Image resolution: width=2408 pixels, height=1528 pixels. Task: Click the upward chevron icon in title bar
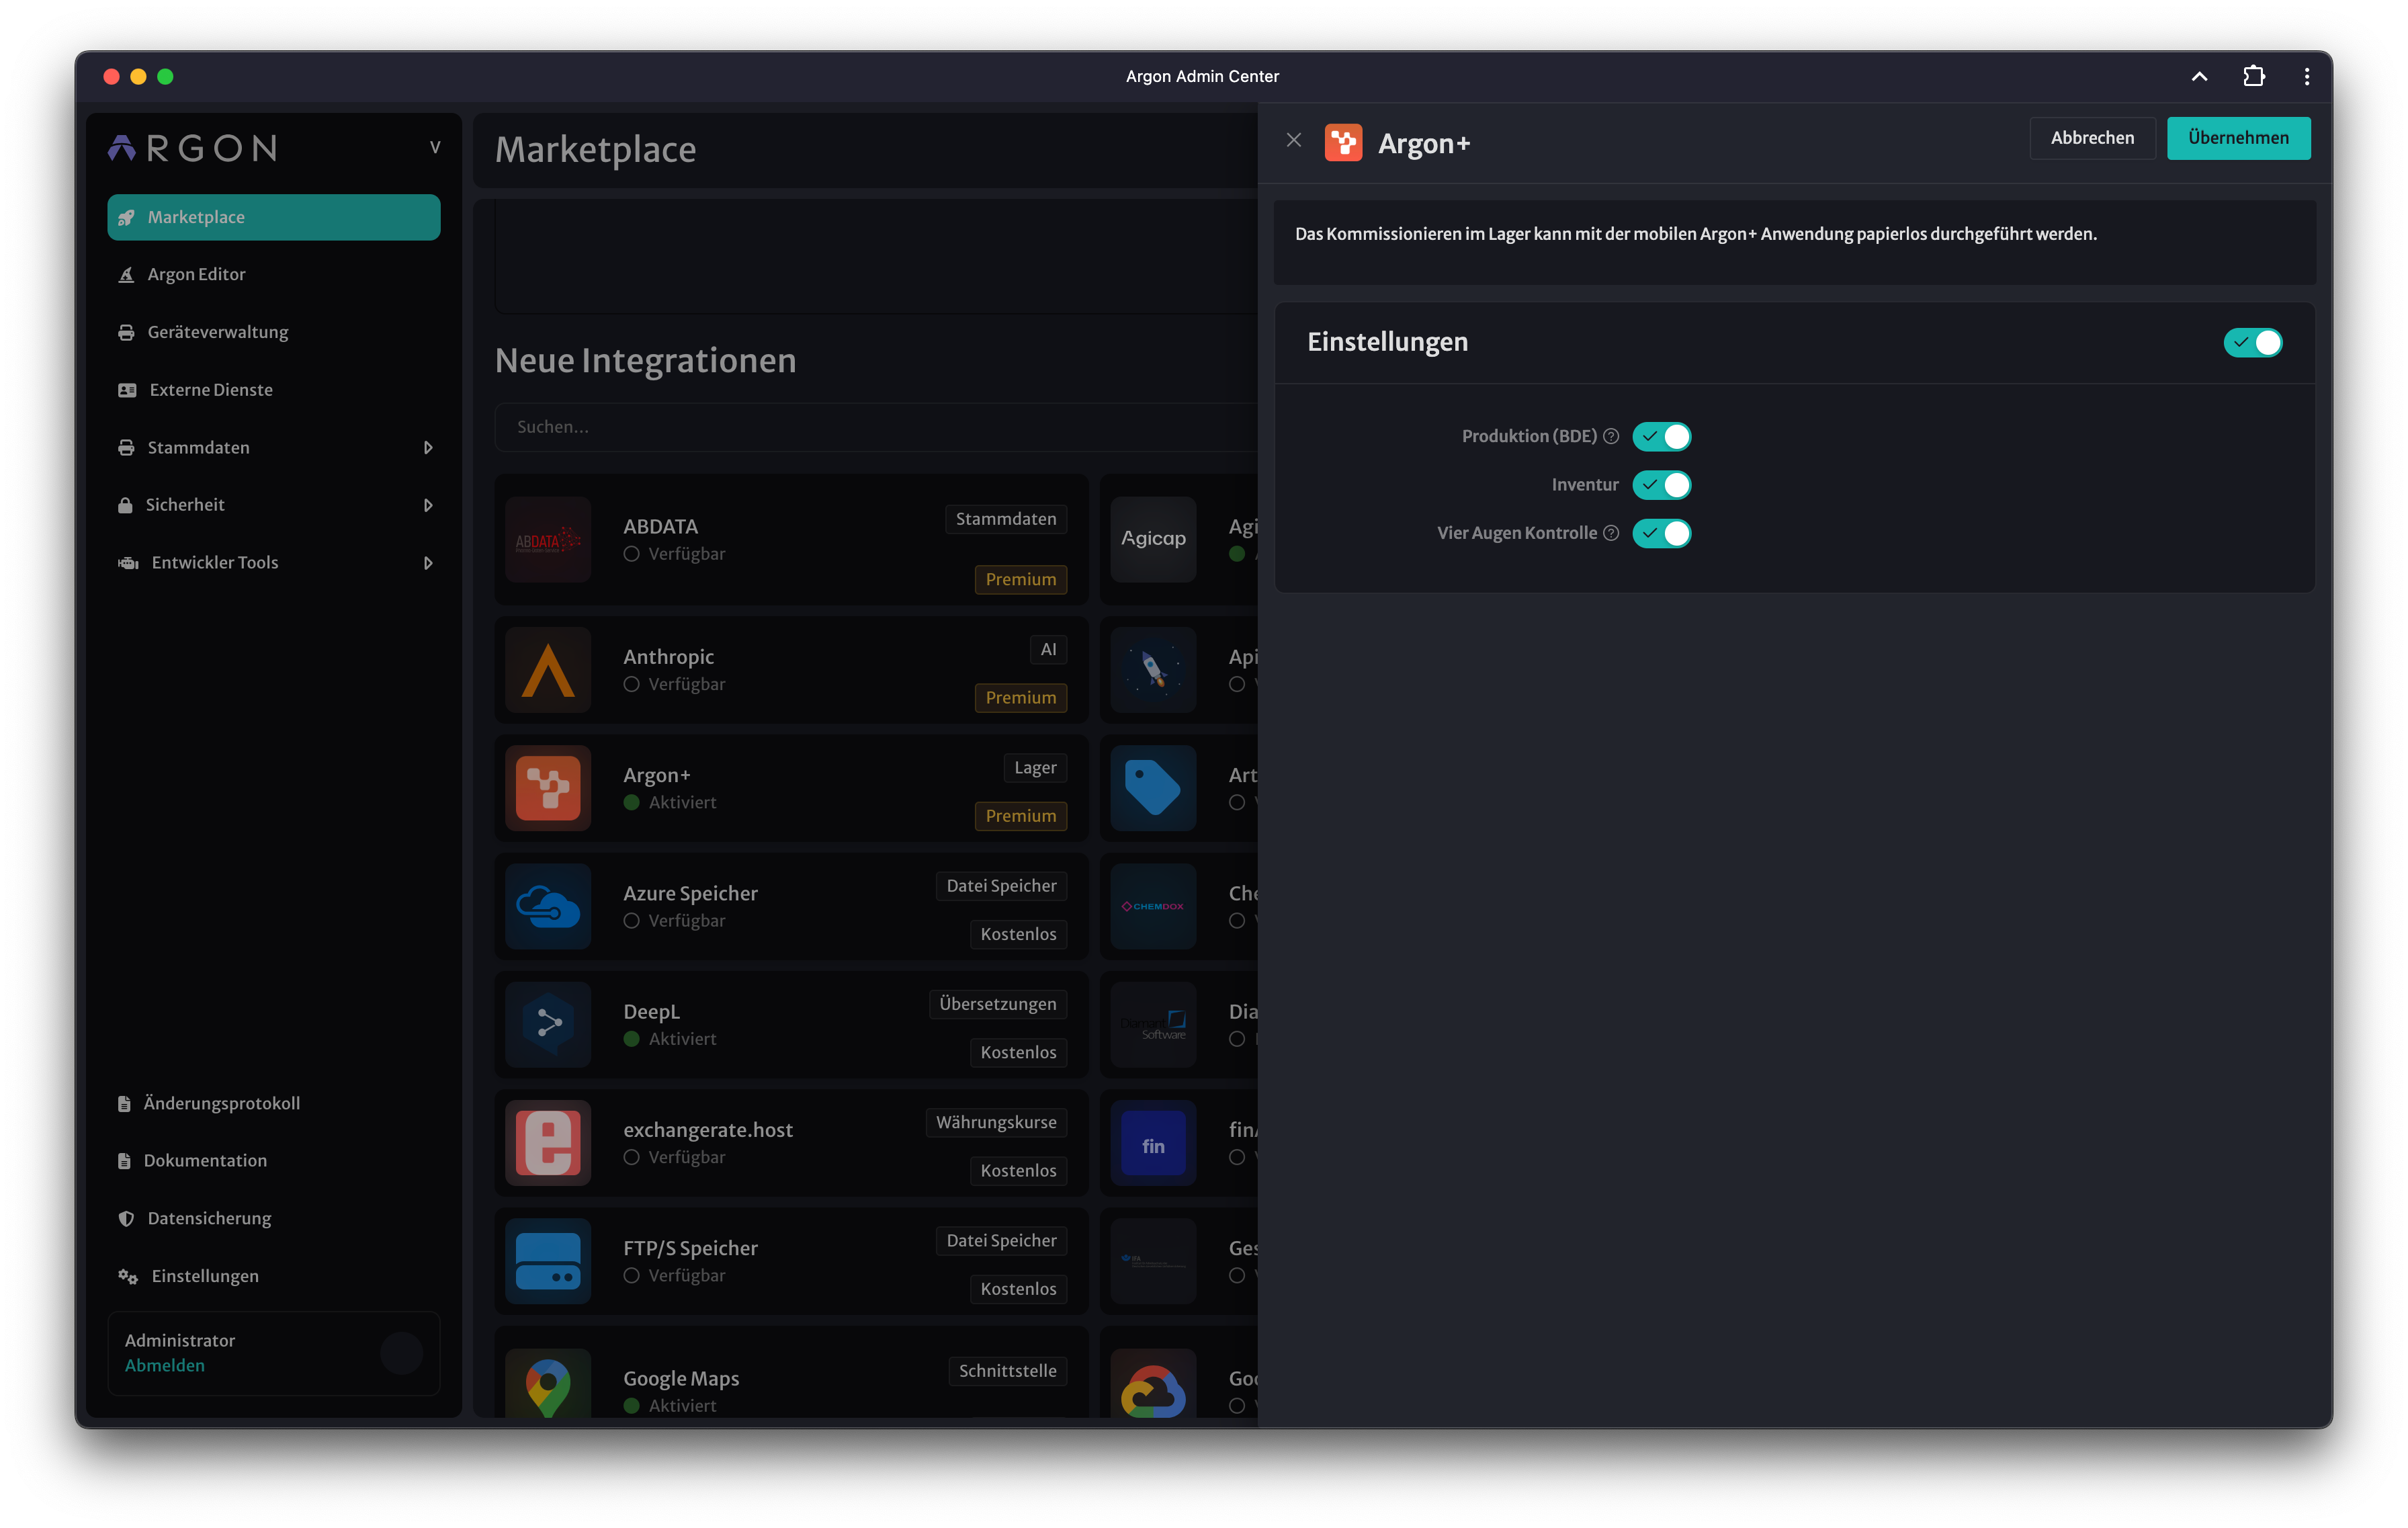pyautogui.click(x=2199, y=76)
